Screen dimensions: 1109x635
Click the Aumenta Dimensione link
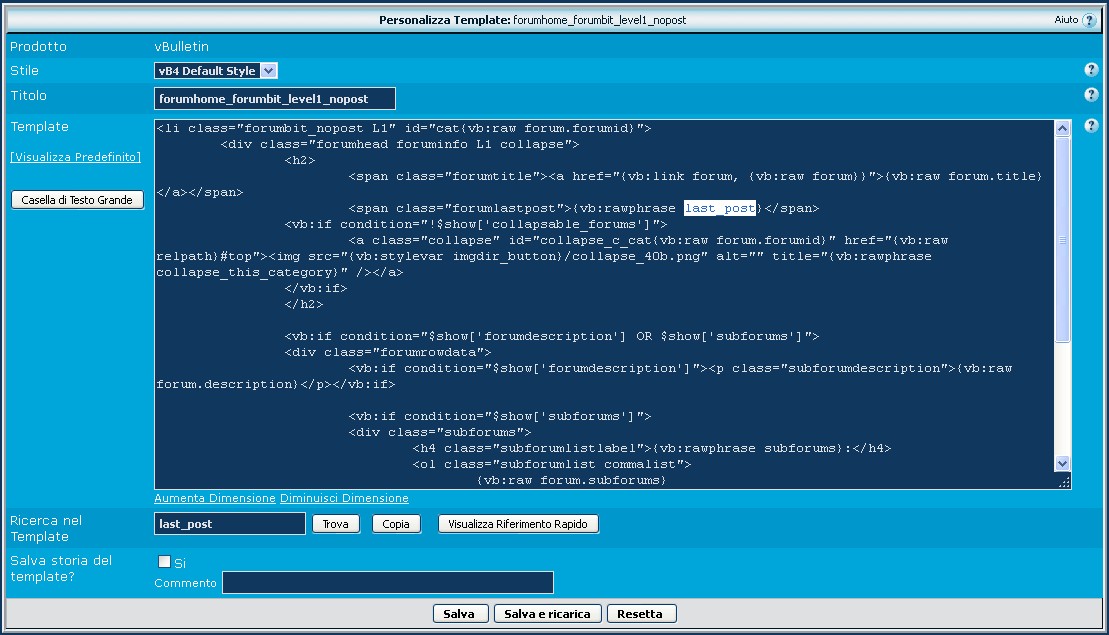215,498
